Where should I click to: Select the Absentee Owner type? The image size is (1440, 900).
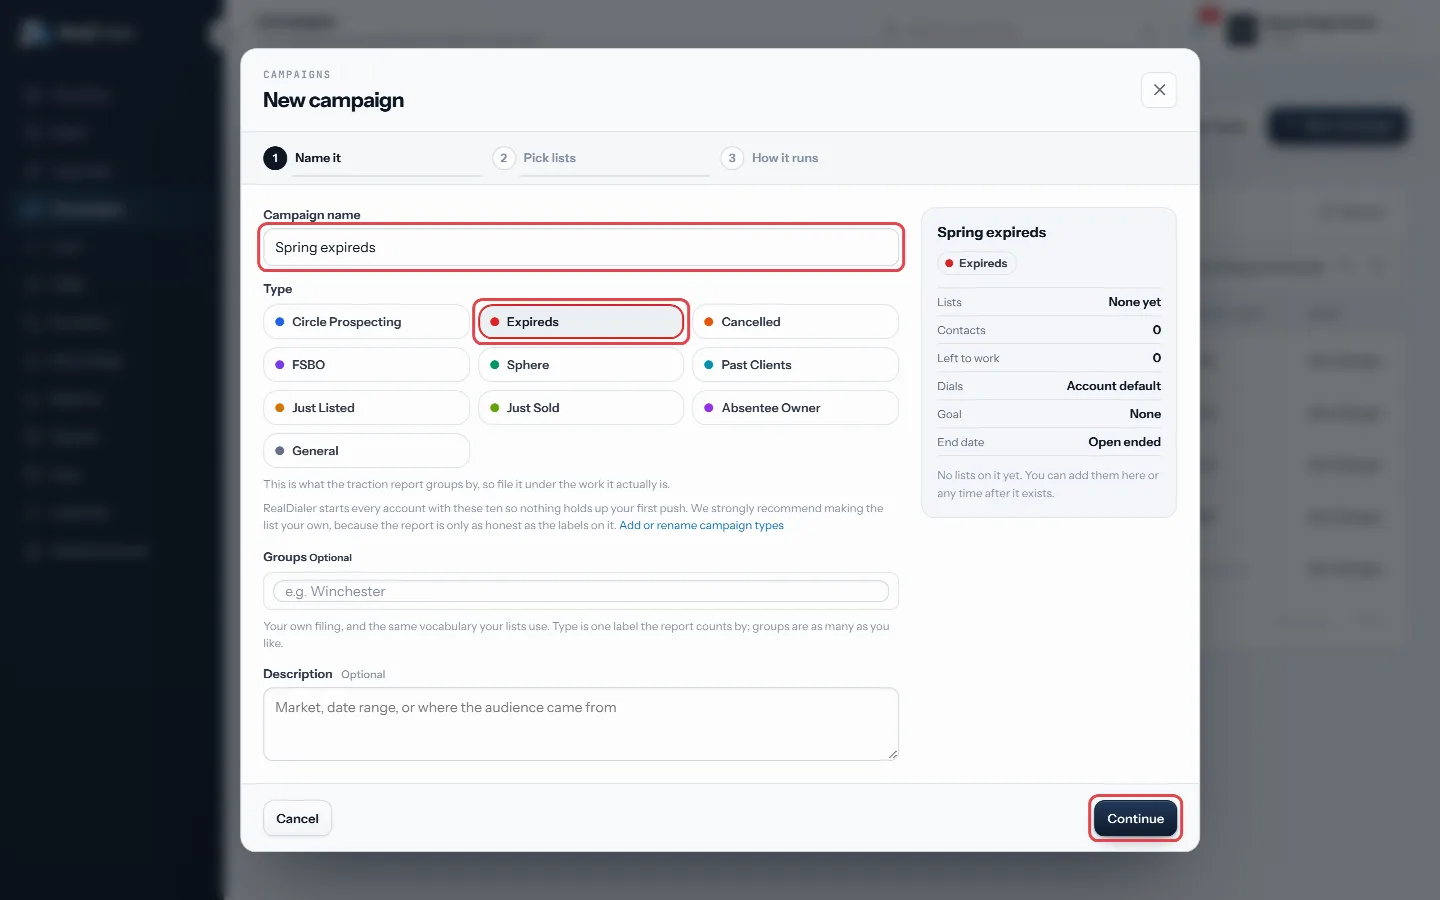pos(795,408)
